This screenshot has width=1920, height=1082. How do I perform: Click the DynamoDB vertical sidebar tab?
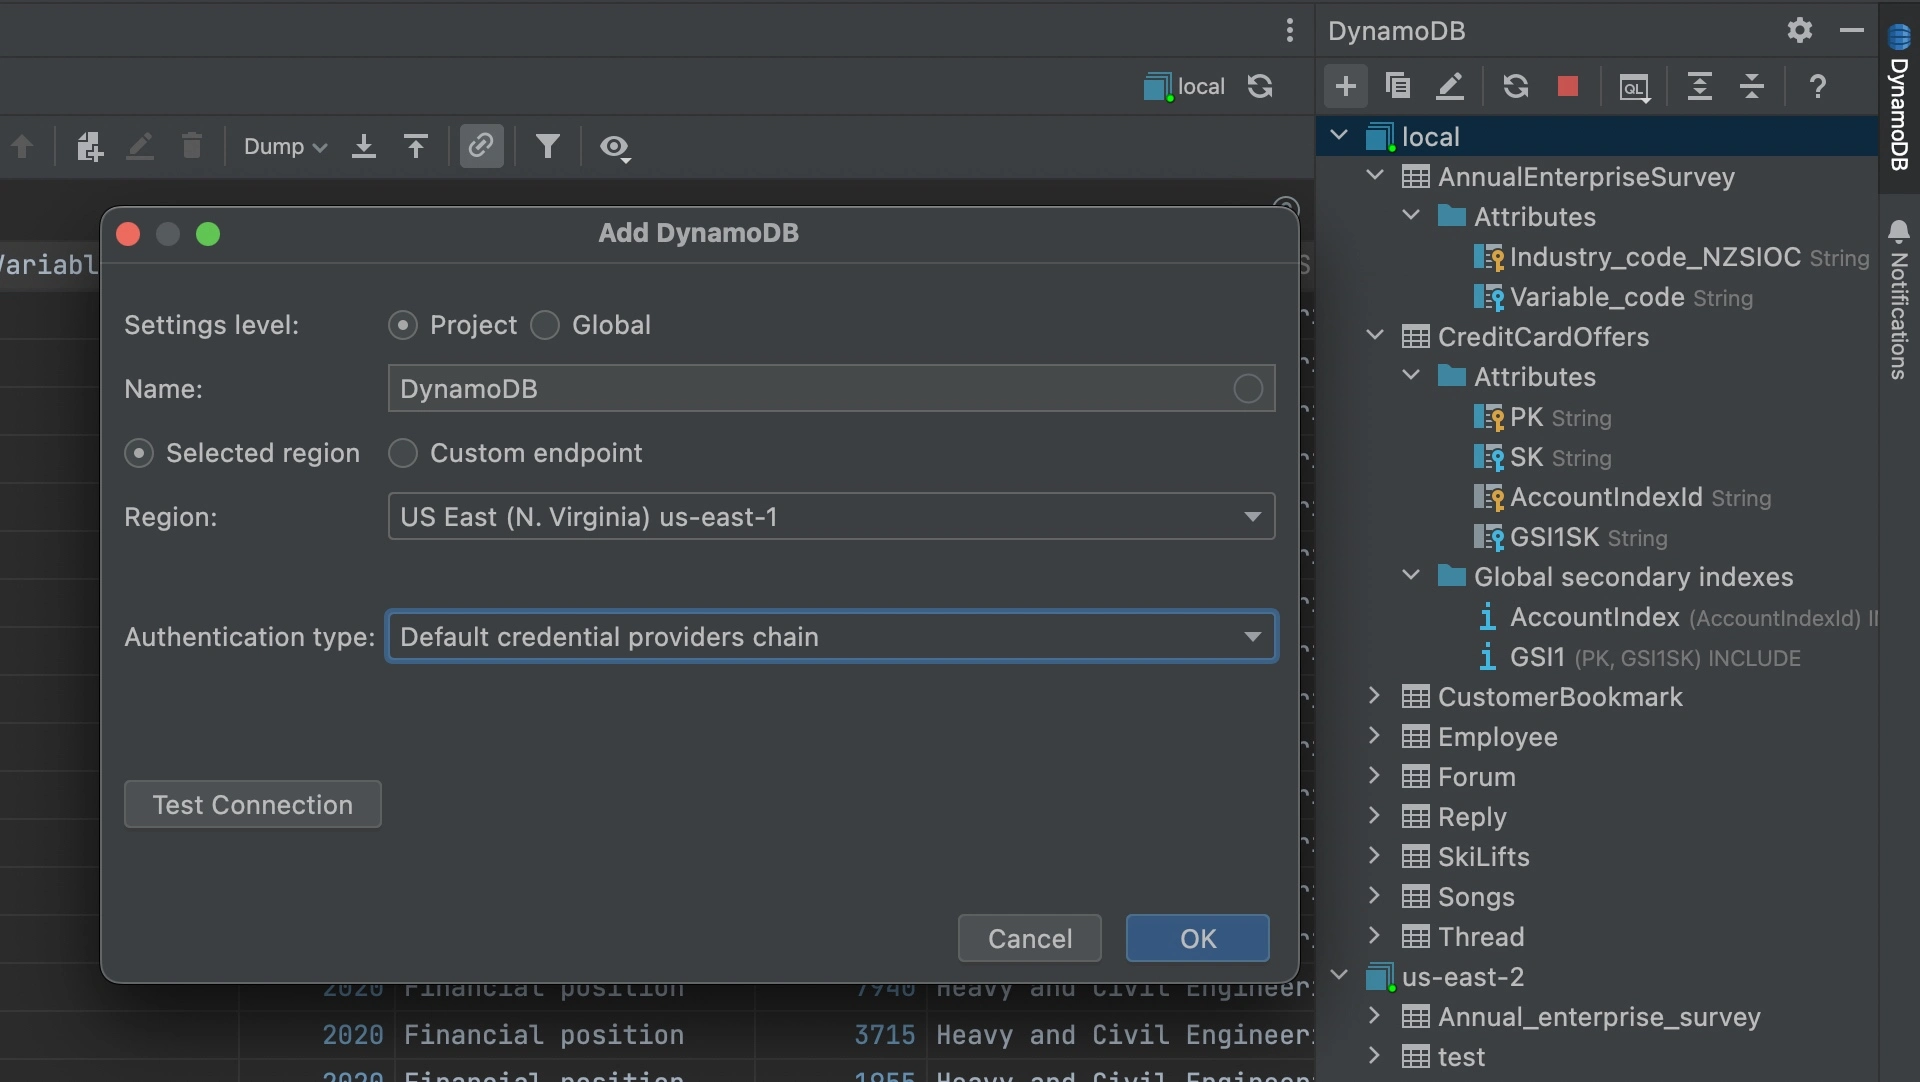click(1898, 97)
